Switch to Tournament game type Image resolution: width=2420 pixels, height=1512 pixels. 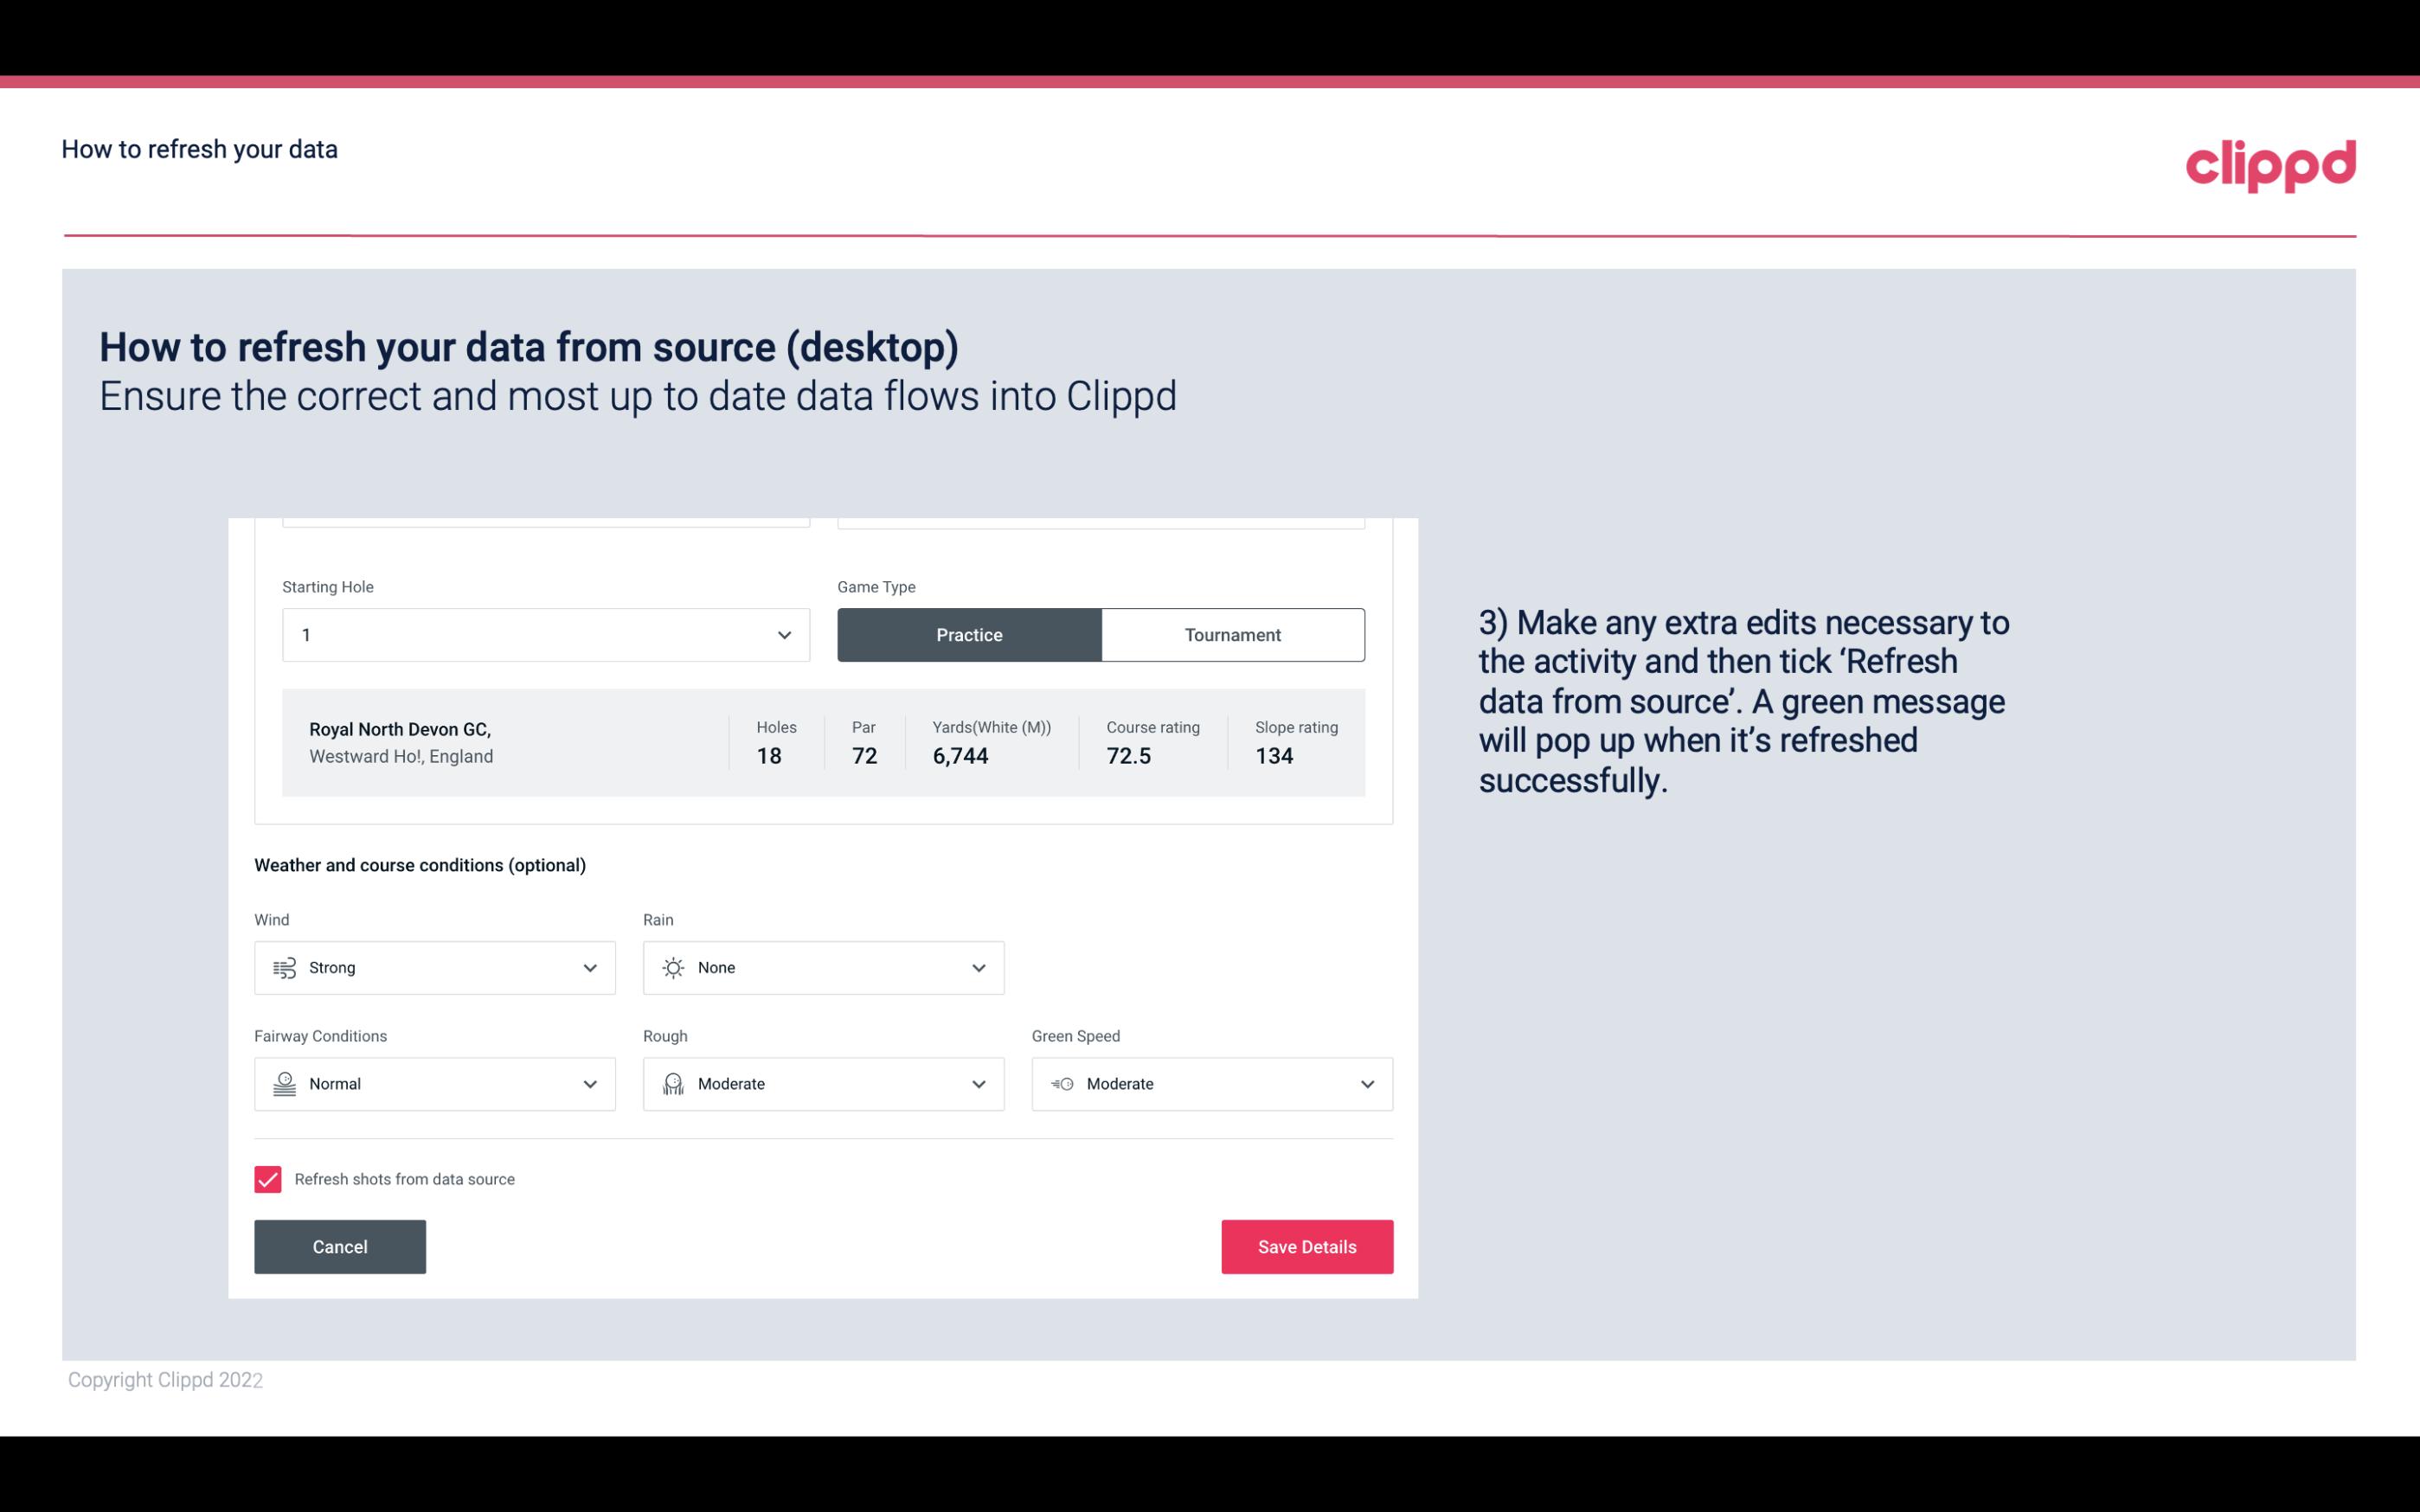click(1232, 634)
